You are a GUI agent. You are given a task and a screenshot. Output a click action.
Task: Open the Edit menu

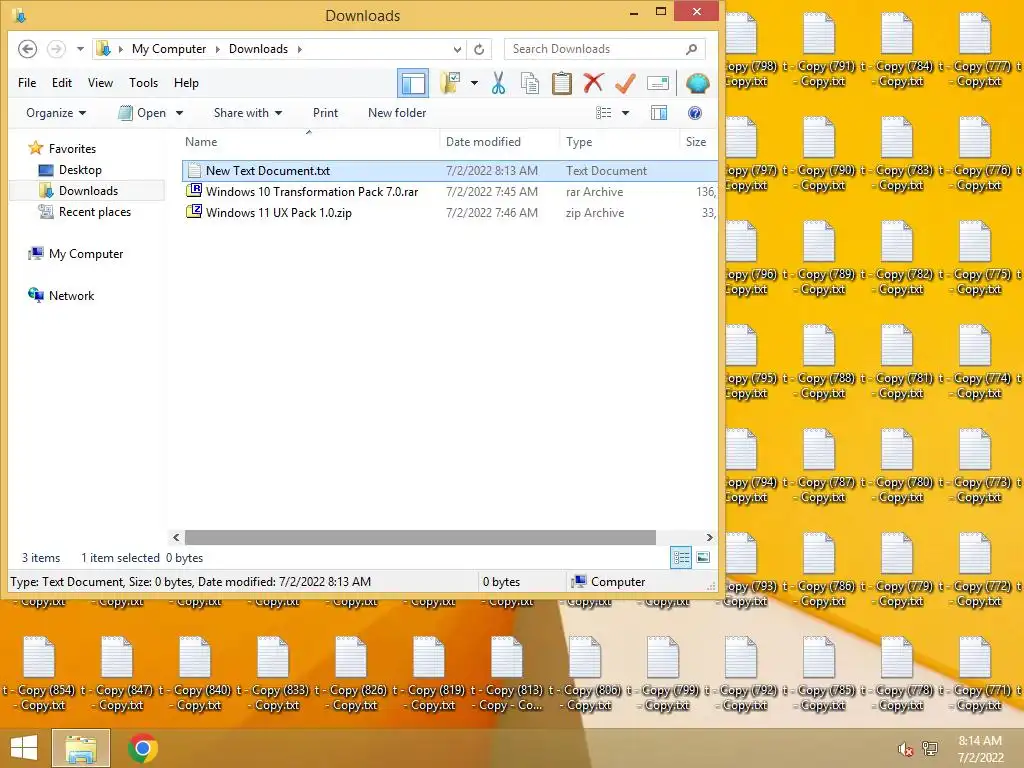62,83
